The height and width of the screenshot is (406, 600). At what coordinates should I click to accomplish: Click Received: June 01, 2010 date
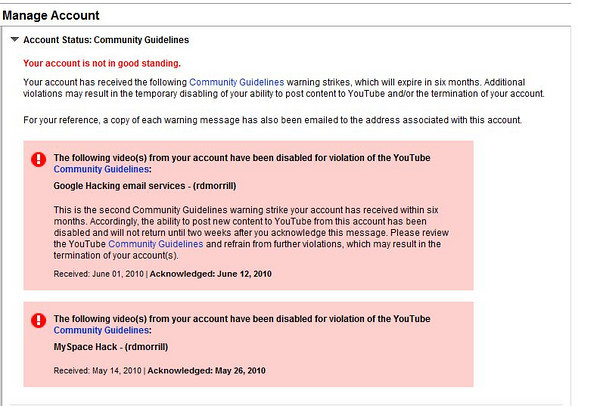(x=99, y=274)
